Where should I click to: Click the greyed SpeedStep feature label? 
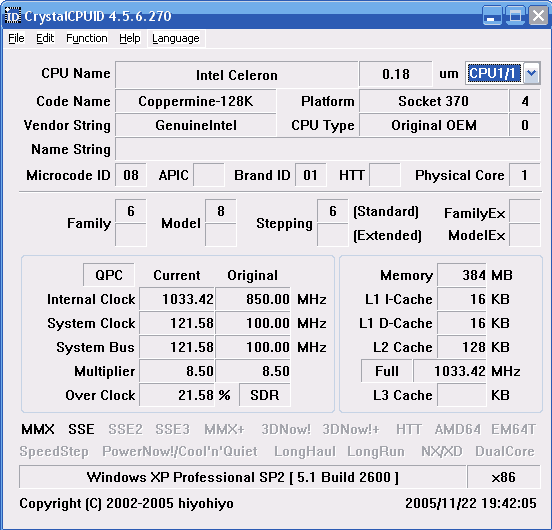tap(54, 452)
